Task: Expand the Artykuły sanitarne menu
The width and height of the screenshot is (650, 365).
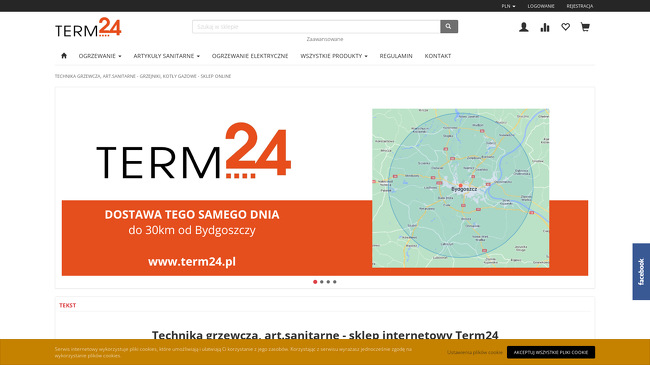Action: (x=166, y=56)
